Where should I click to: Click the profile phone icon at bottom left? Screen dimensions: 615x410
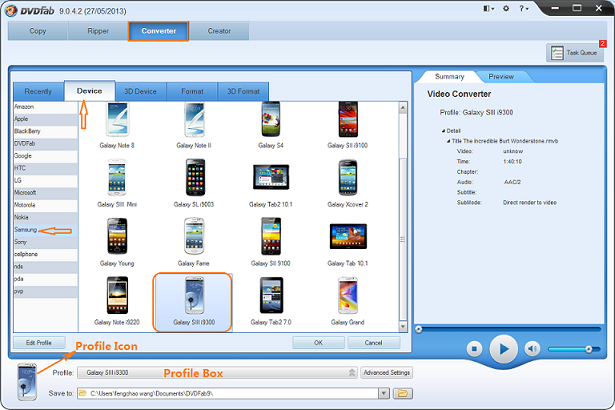click(27, 382)
